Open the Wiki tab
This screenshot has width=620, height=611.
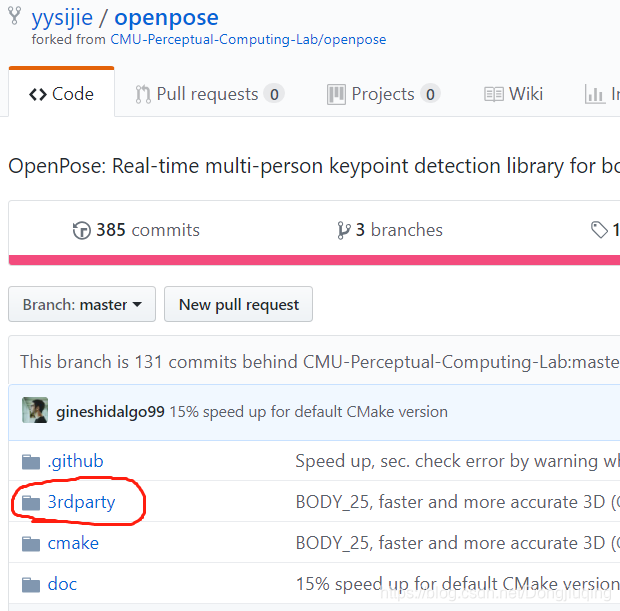click(x=513, y=94)
